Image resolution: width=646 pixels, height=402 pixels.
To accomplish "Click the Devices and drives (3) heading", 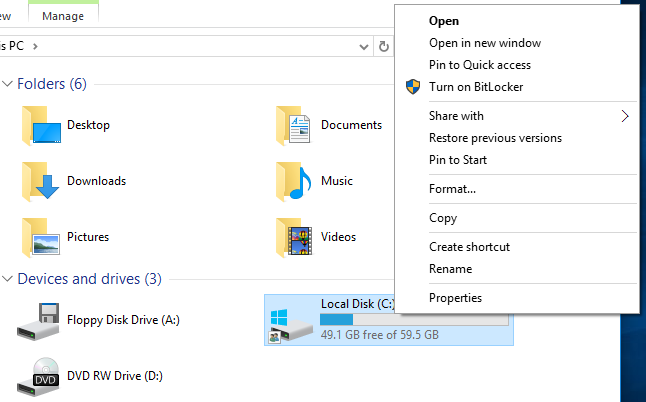I will pos(89,279).
